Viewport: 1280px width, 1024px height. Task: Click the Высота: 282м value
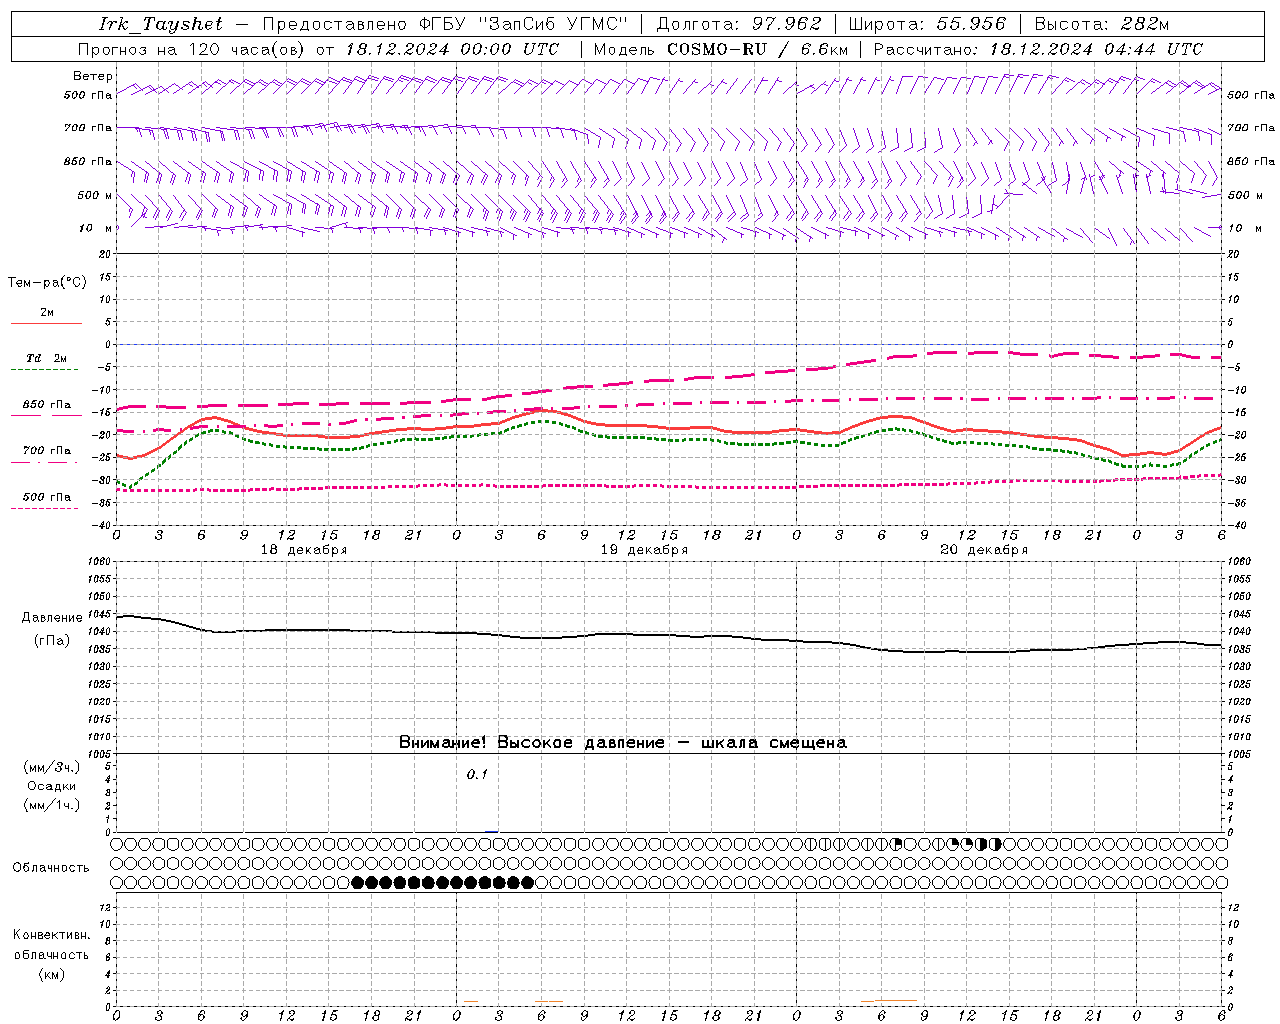coord(1101,24)
